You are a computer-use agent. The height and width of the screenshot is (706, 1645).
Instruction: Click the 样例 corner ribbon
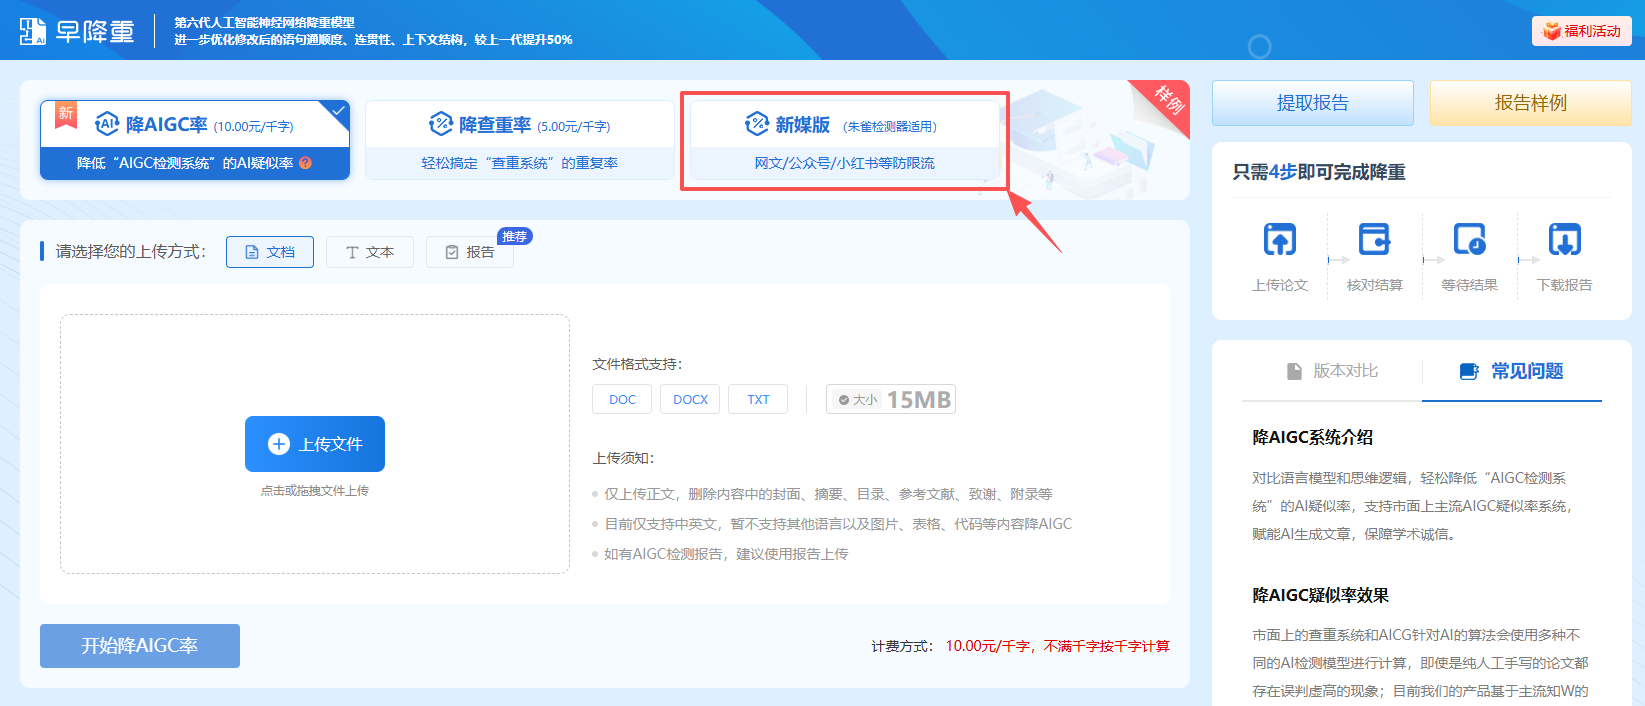(1168, 99)
